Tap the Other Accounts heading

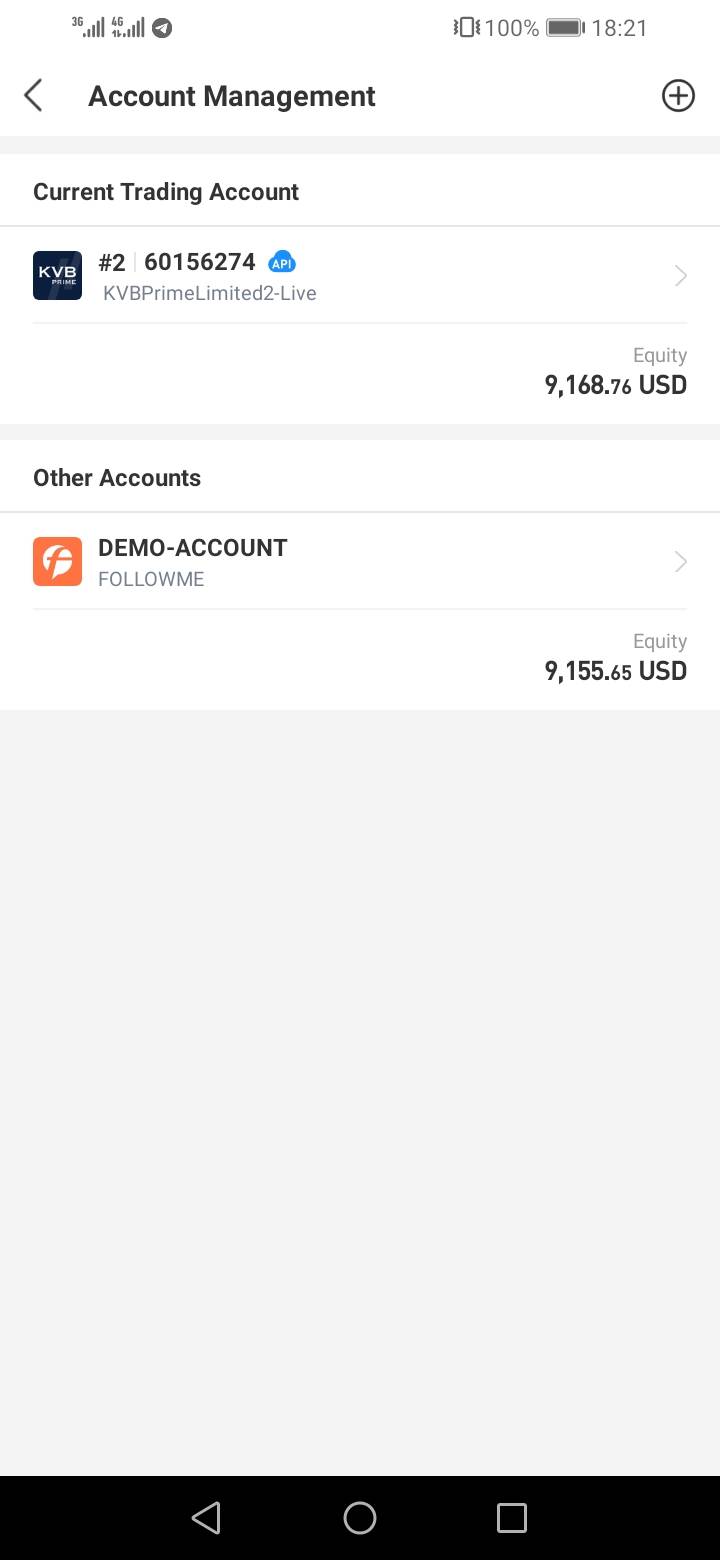117,478
